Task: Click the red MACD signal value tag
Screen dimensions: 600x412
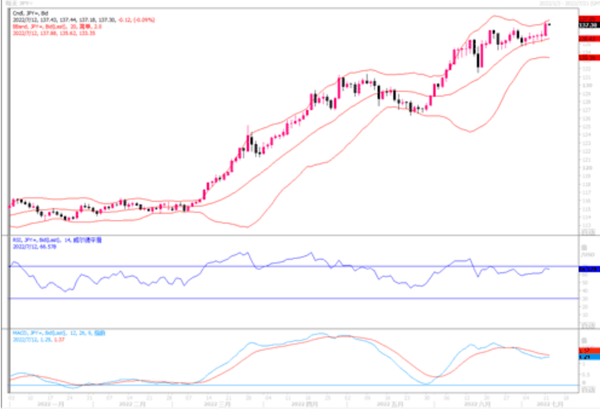Action: pos(589,351)
